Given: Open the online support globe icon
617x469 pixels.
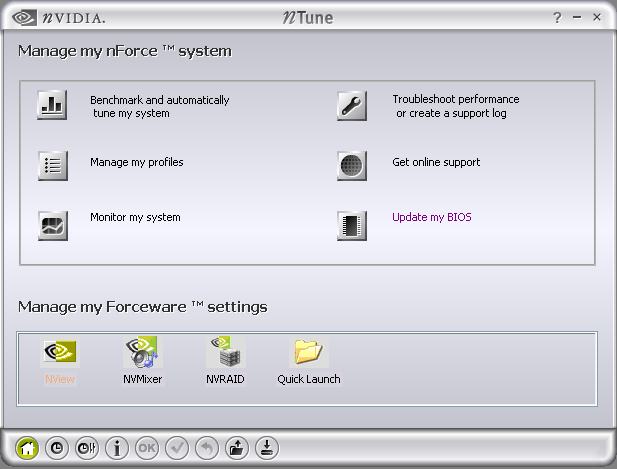Looking at the screenshot, I should tap(352, 166).
